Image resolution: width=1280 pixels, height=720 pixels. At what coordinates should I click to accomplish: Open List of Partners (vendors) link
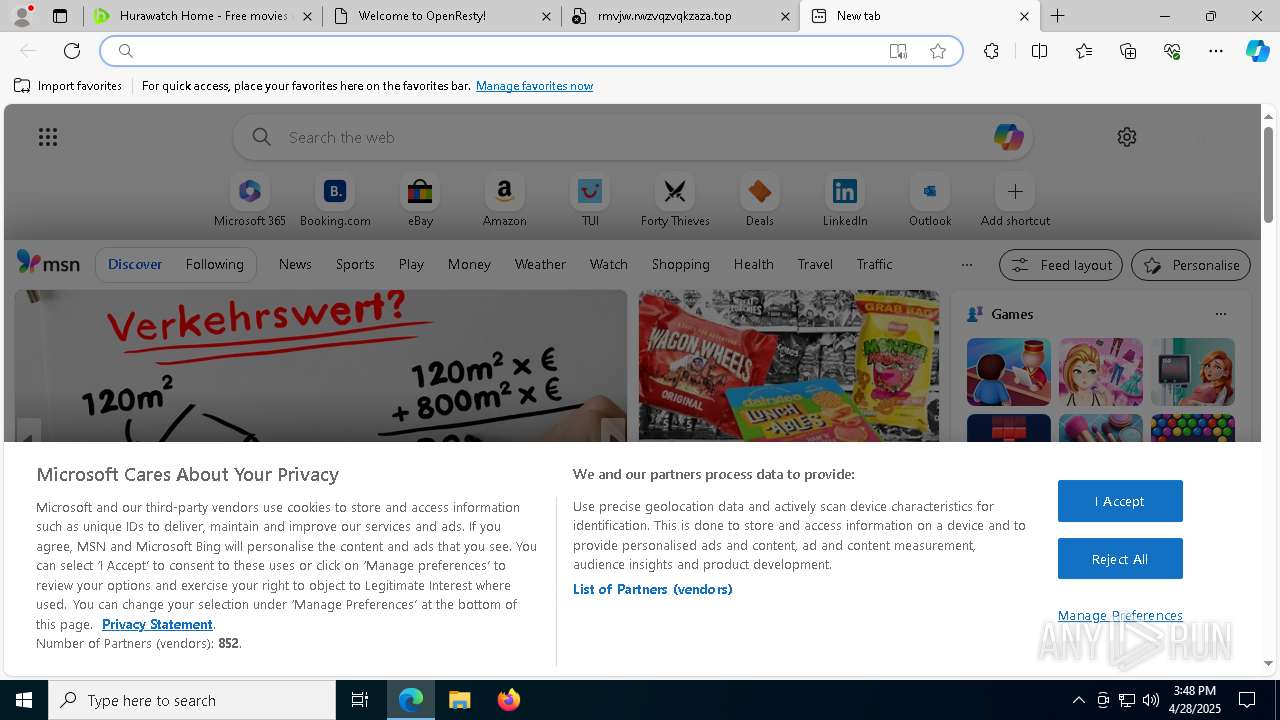(652, 589)
